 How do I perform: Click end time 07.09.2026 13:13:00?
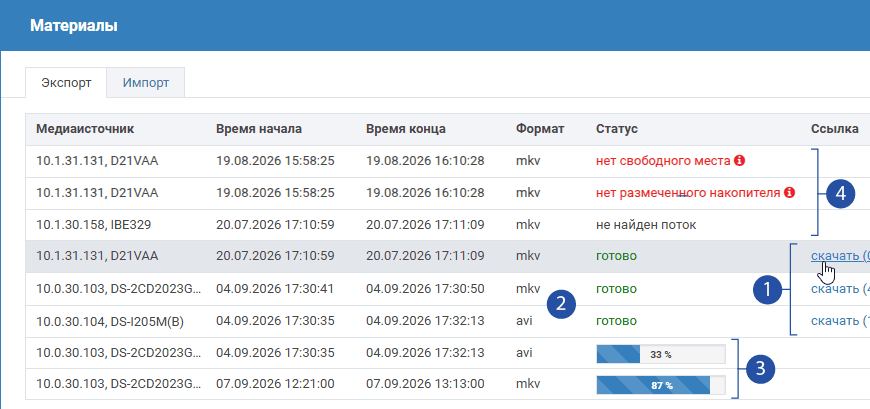(x=426, y=384)
